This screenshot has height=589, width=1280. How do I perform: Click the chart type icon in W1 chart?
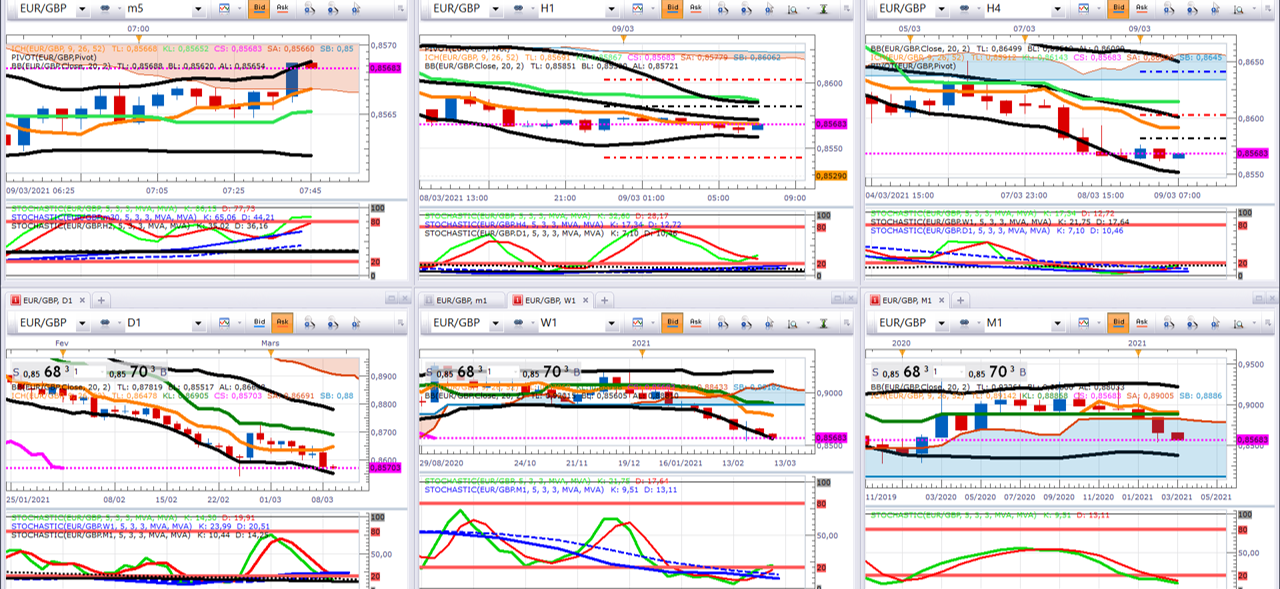coord(638,322)
